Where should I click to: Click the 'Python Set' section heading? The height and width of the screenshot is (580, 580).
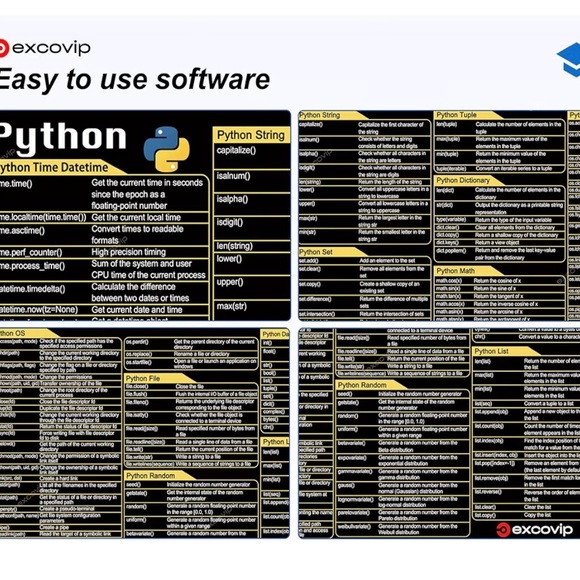click(x=316, y=252)
